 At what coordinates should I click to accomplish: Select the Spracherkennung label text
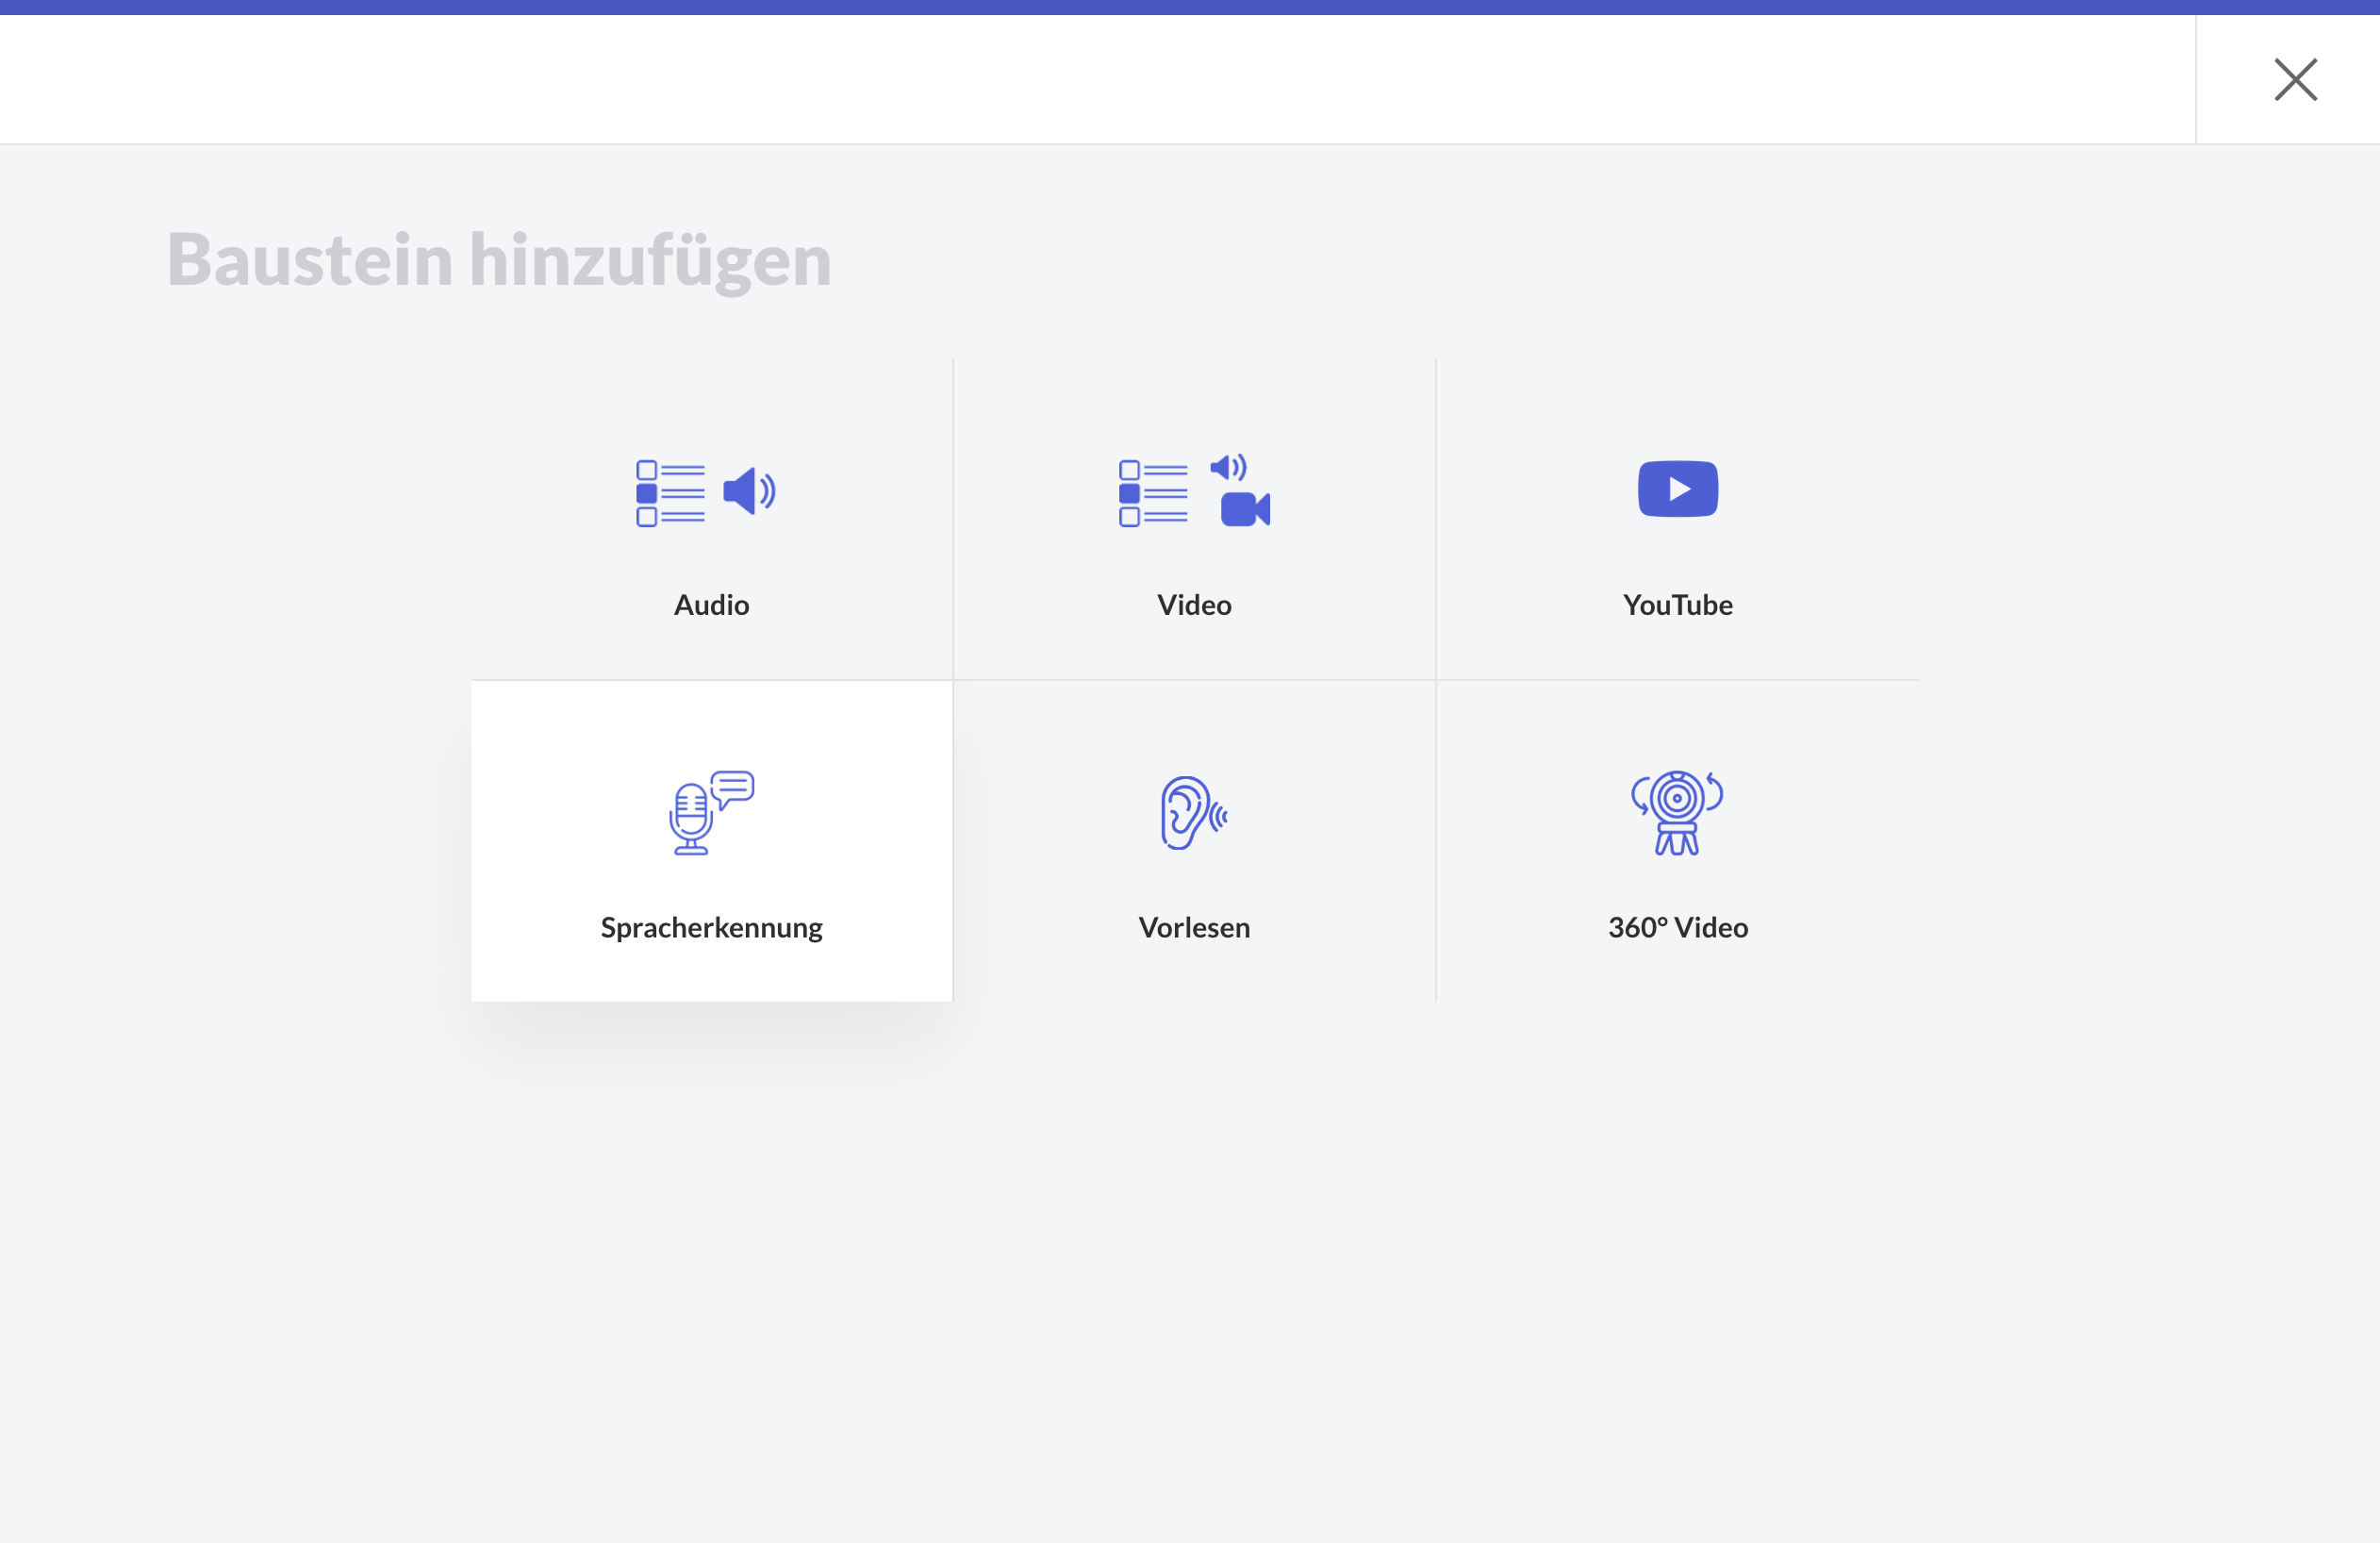711,927
